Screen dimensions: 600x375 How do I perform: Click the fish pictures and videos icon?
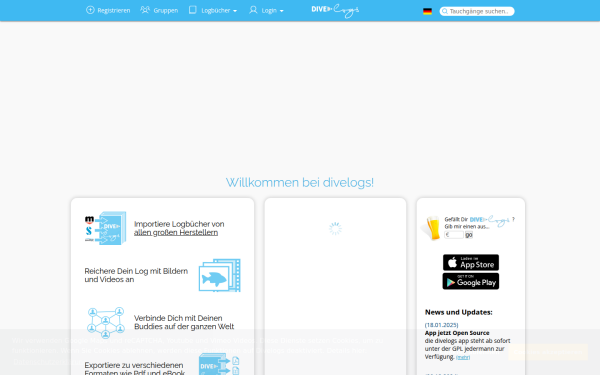(220, 275)
